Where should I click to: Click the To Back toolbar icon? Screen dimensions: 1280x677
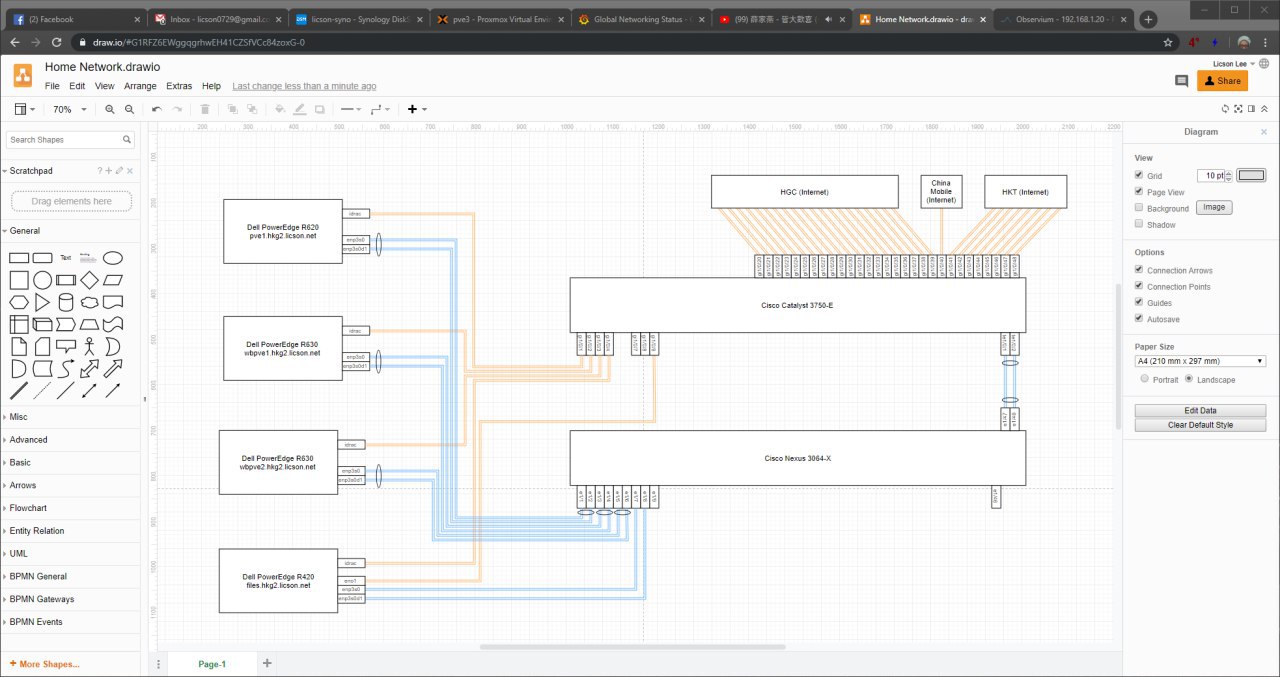252,109
